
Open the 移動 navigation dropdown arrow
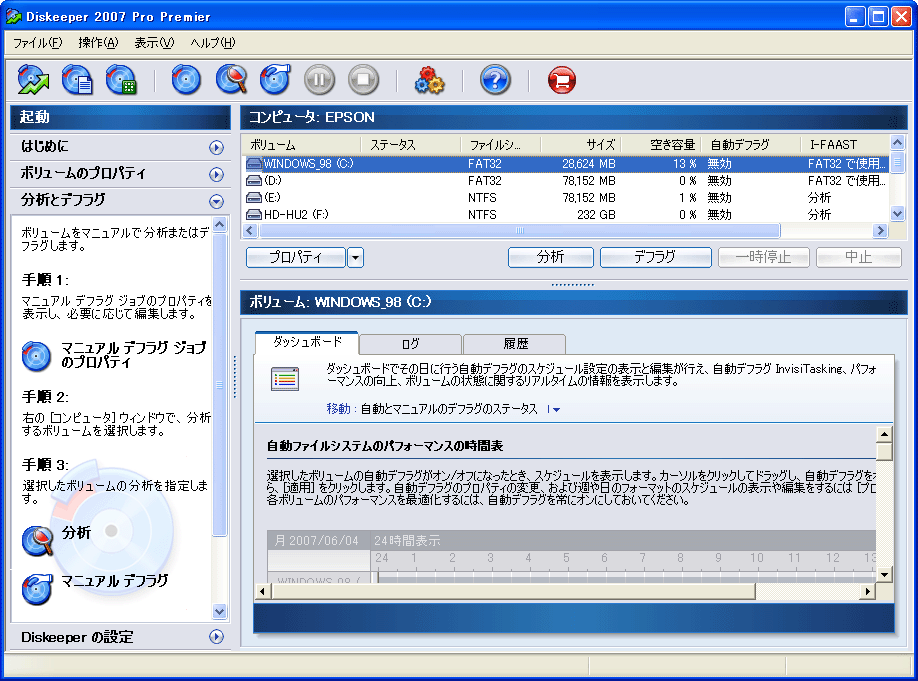[x=554, y=409]
